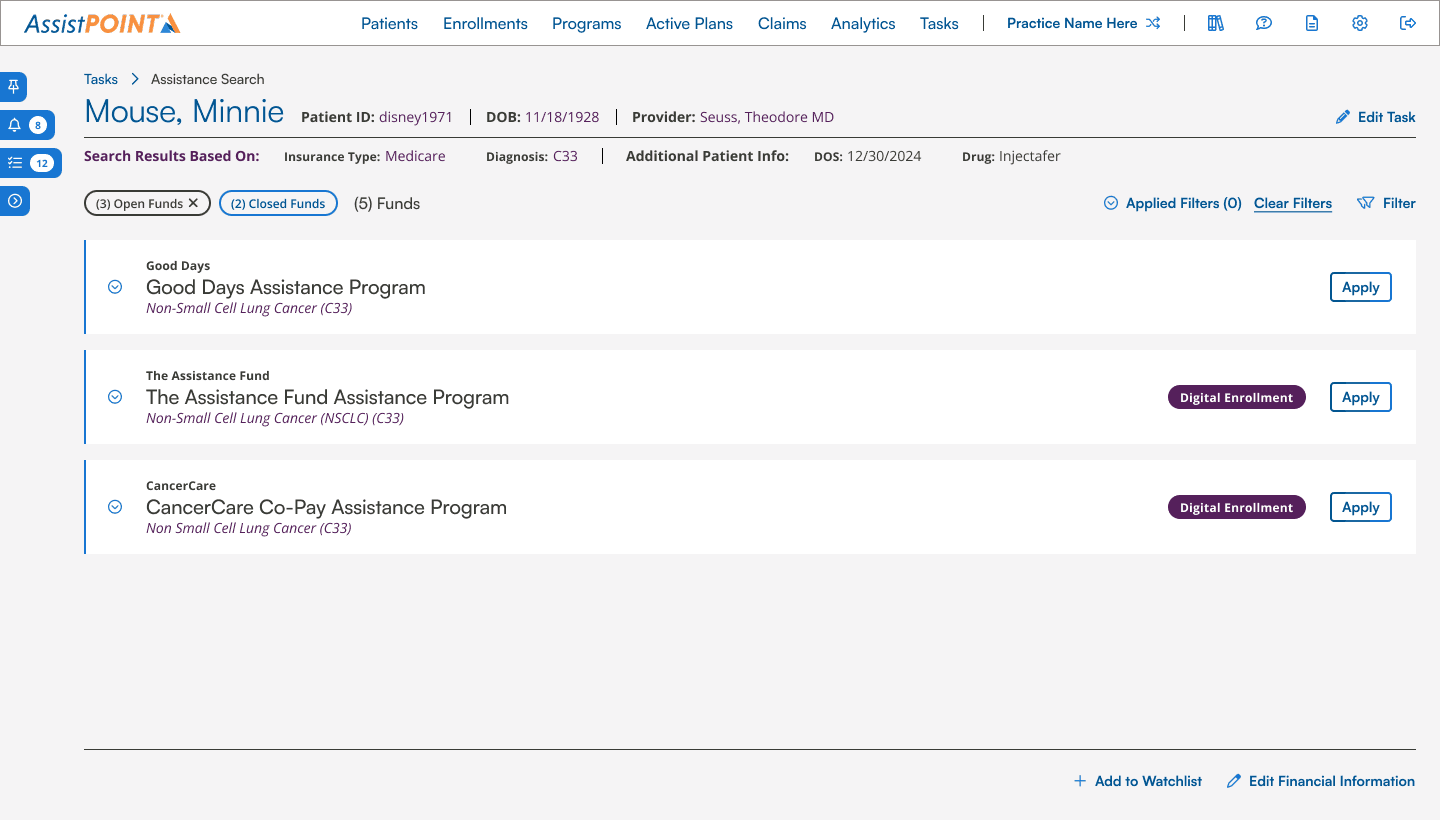Open the Enrollments menu
This screenshot has width=1440, height=820.
tap(485, 23)
